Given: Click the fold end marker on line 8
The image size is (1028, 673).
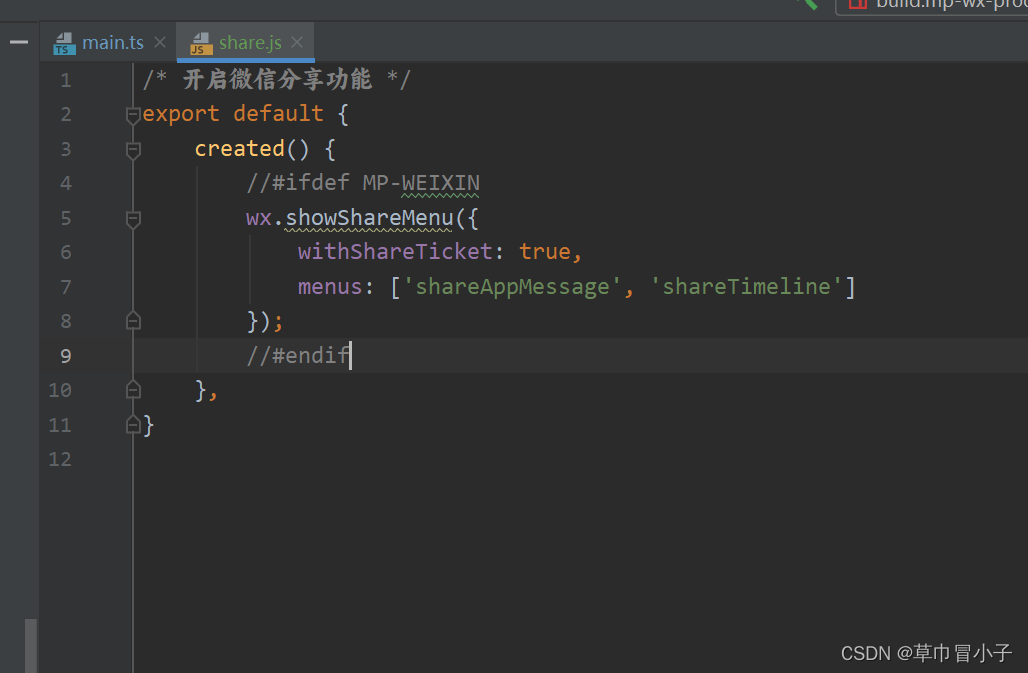Looking at the screenshot, I should [132, 320].
